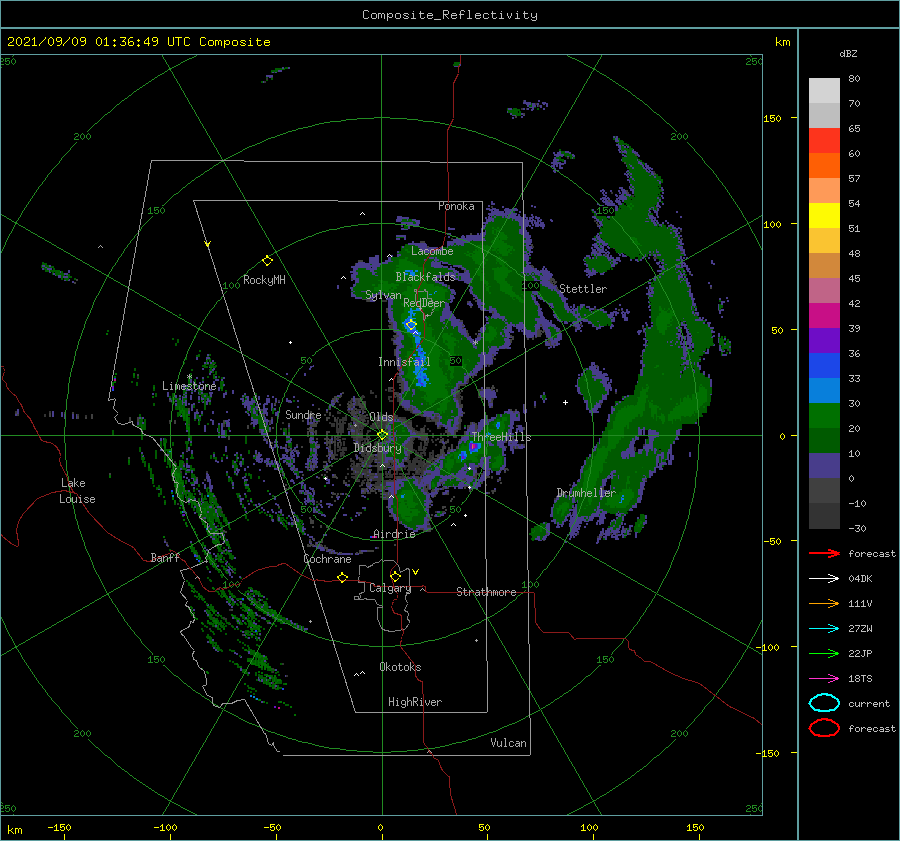Click the HighRiver town label

pos(415,702)
